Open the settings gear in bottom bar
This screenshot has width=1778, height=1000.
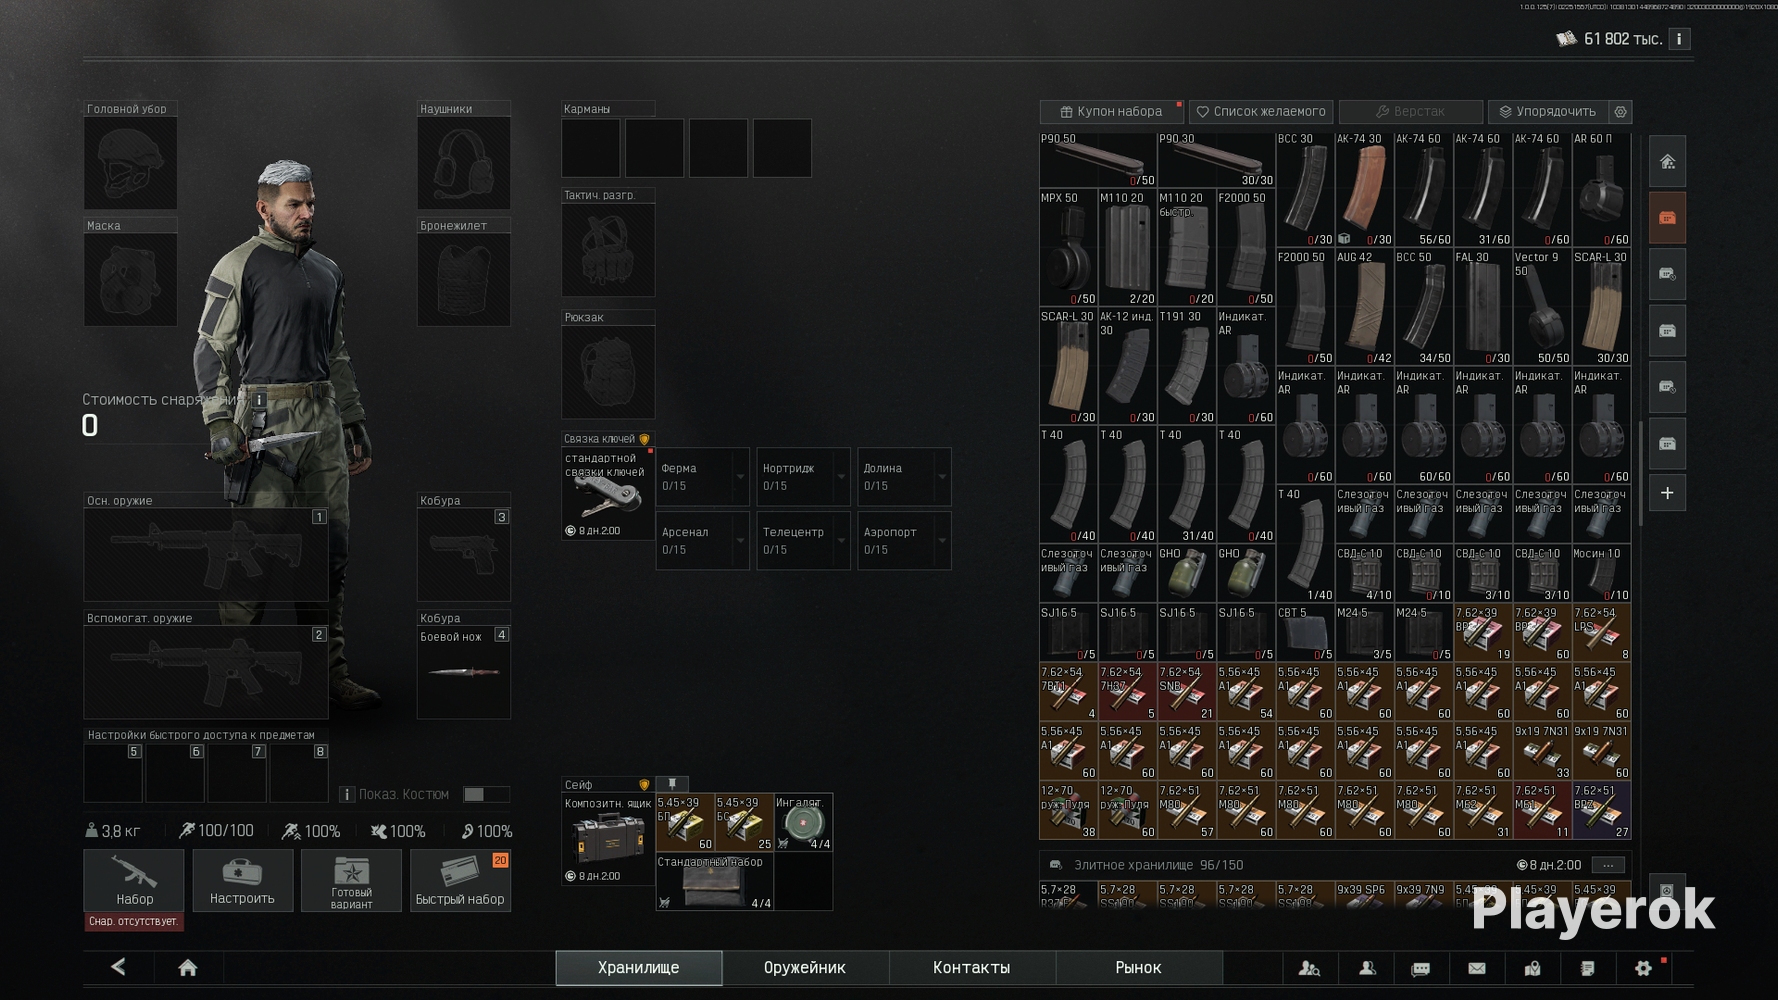tap(1643, 968)
